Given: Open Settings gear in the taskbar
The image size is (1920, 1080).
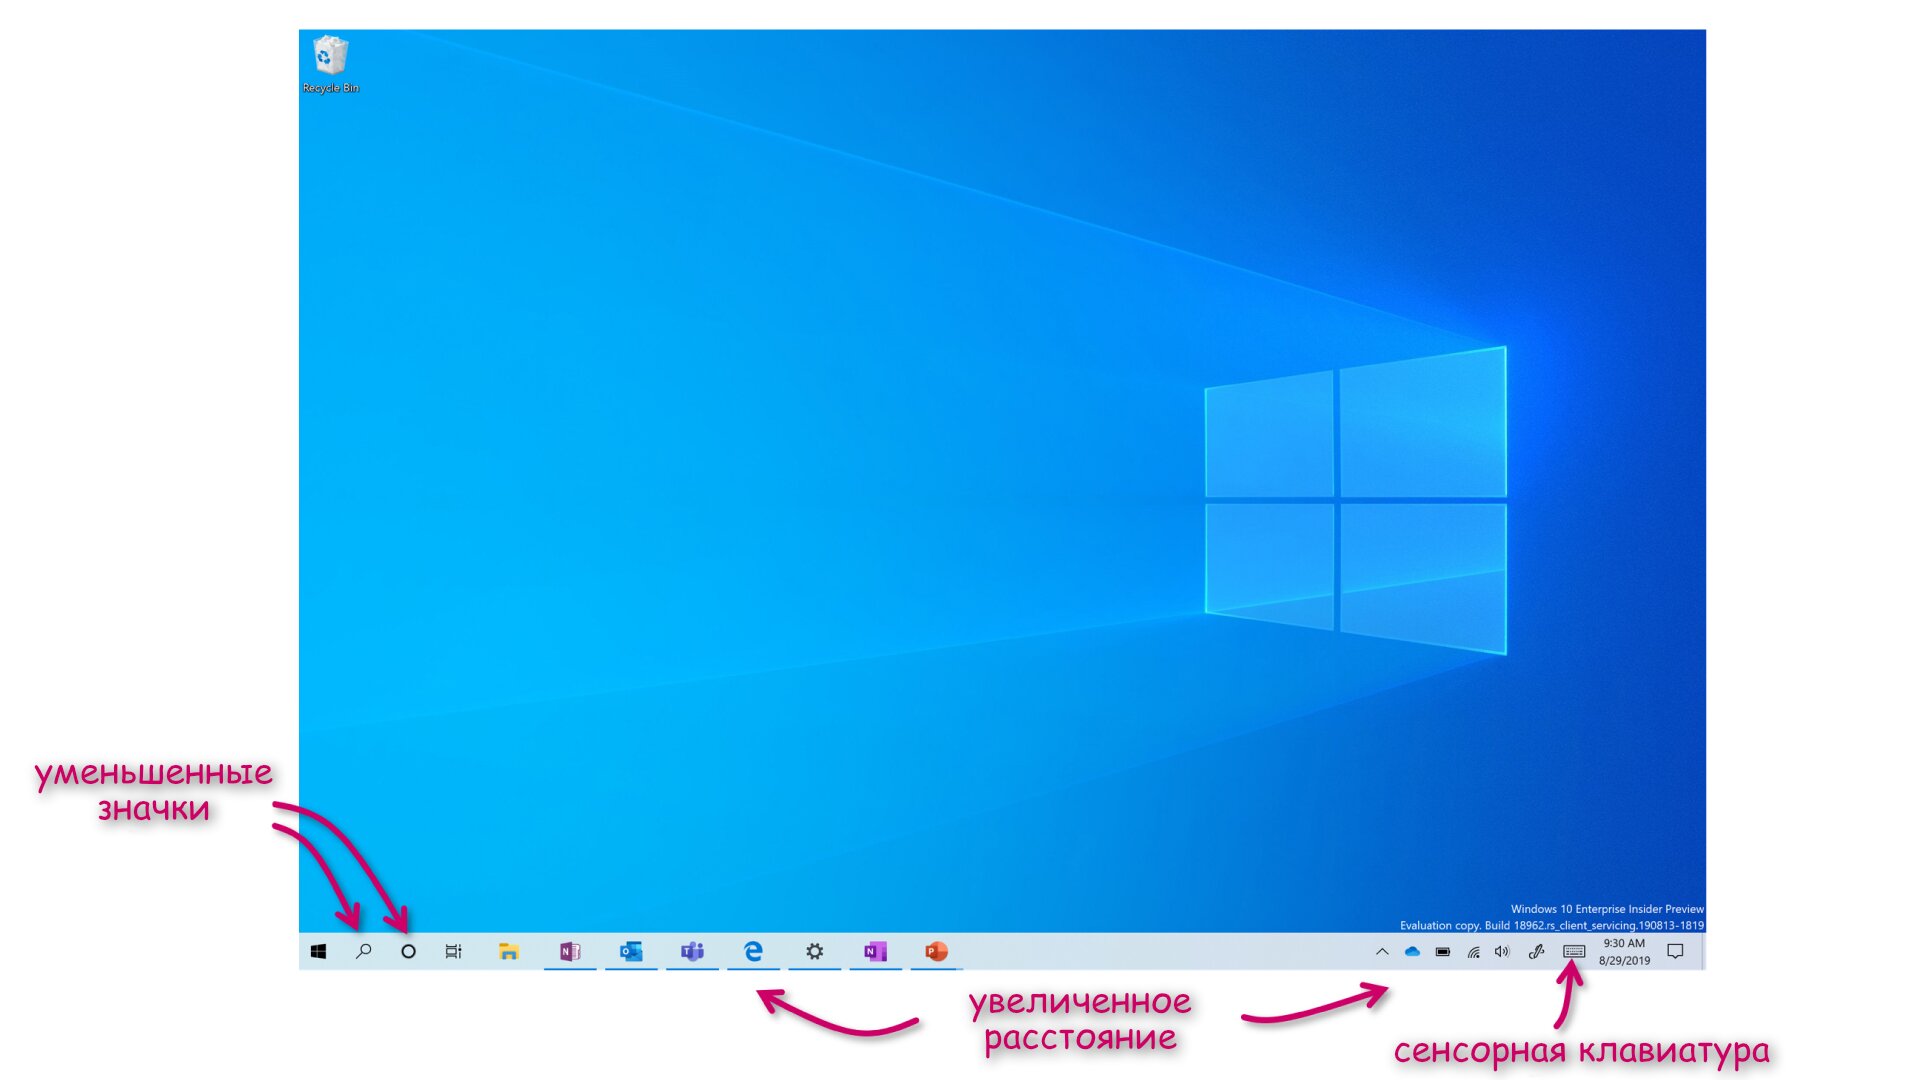Looking at the screenshot, I should (815, 952).
